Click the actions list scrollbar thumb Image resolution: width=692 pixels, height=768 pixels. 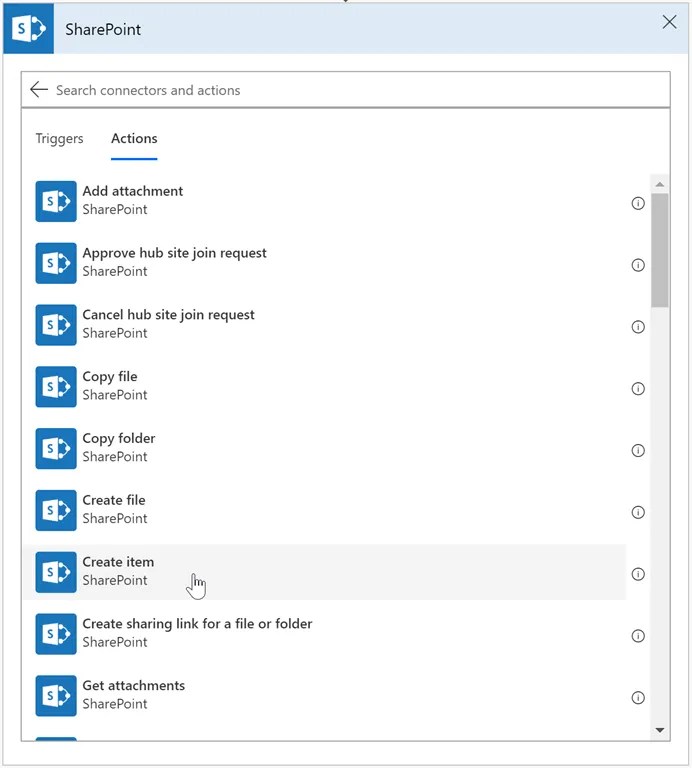point(660,250)
